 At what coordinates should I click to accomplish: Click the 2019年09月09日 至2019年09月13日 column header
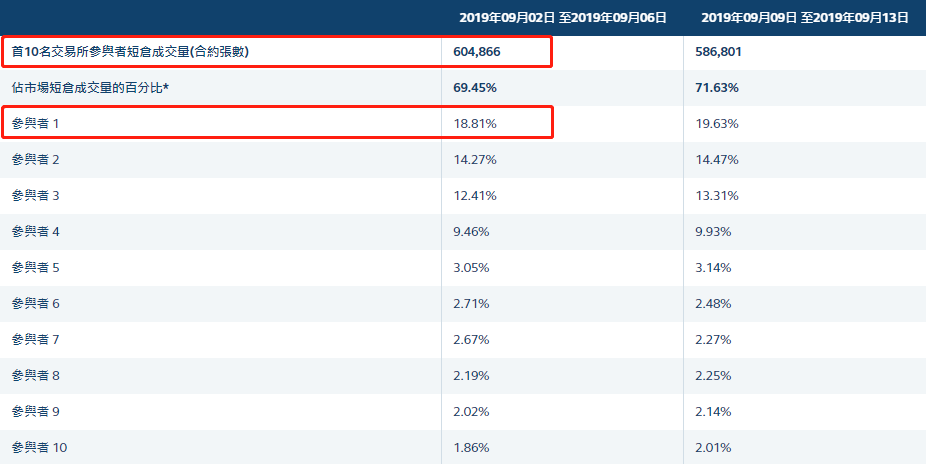[805, 18]
